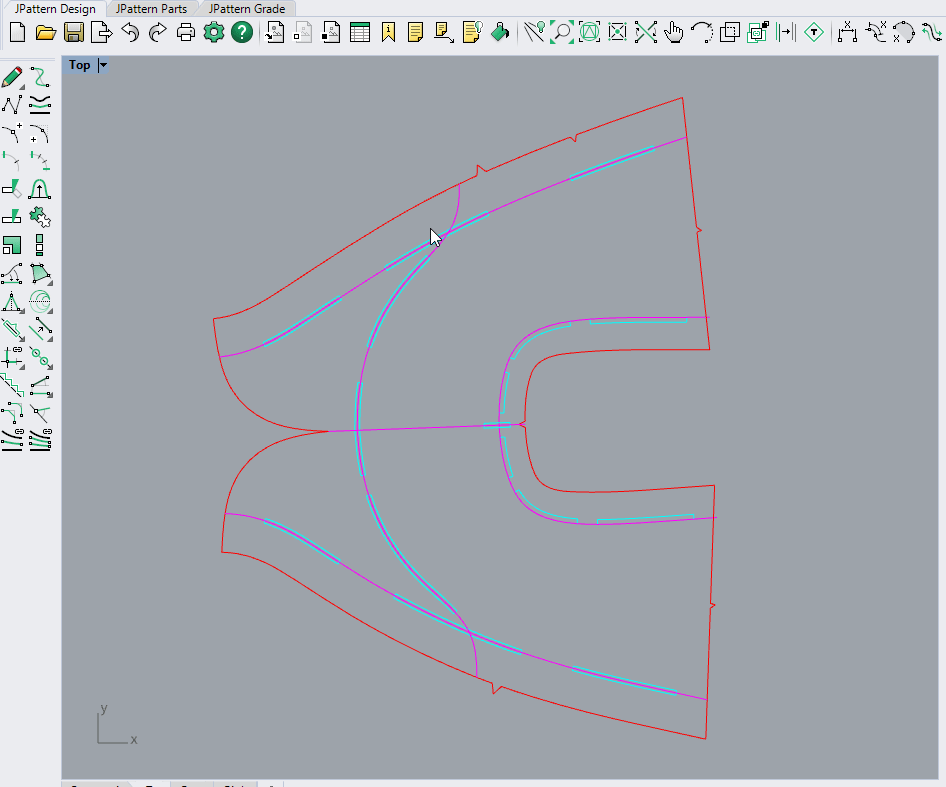Click the pan hand tool

pos(674,33)
